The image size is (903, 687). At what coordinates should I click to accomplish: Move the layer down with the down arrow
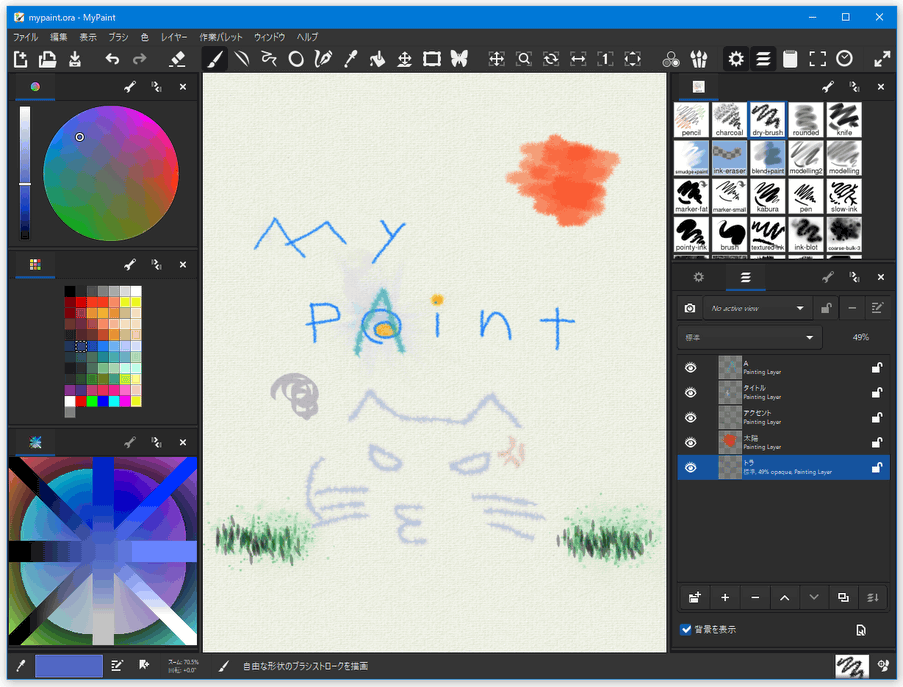tap(814, 598)
